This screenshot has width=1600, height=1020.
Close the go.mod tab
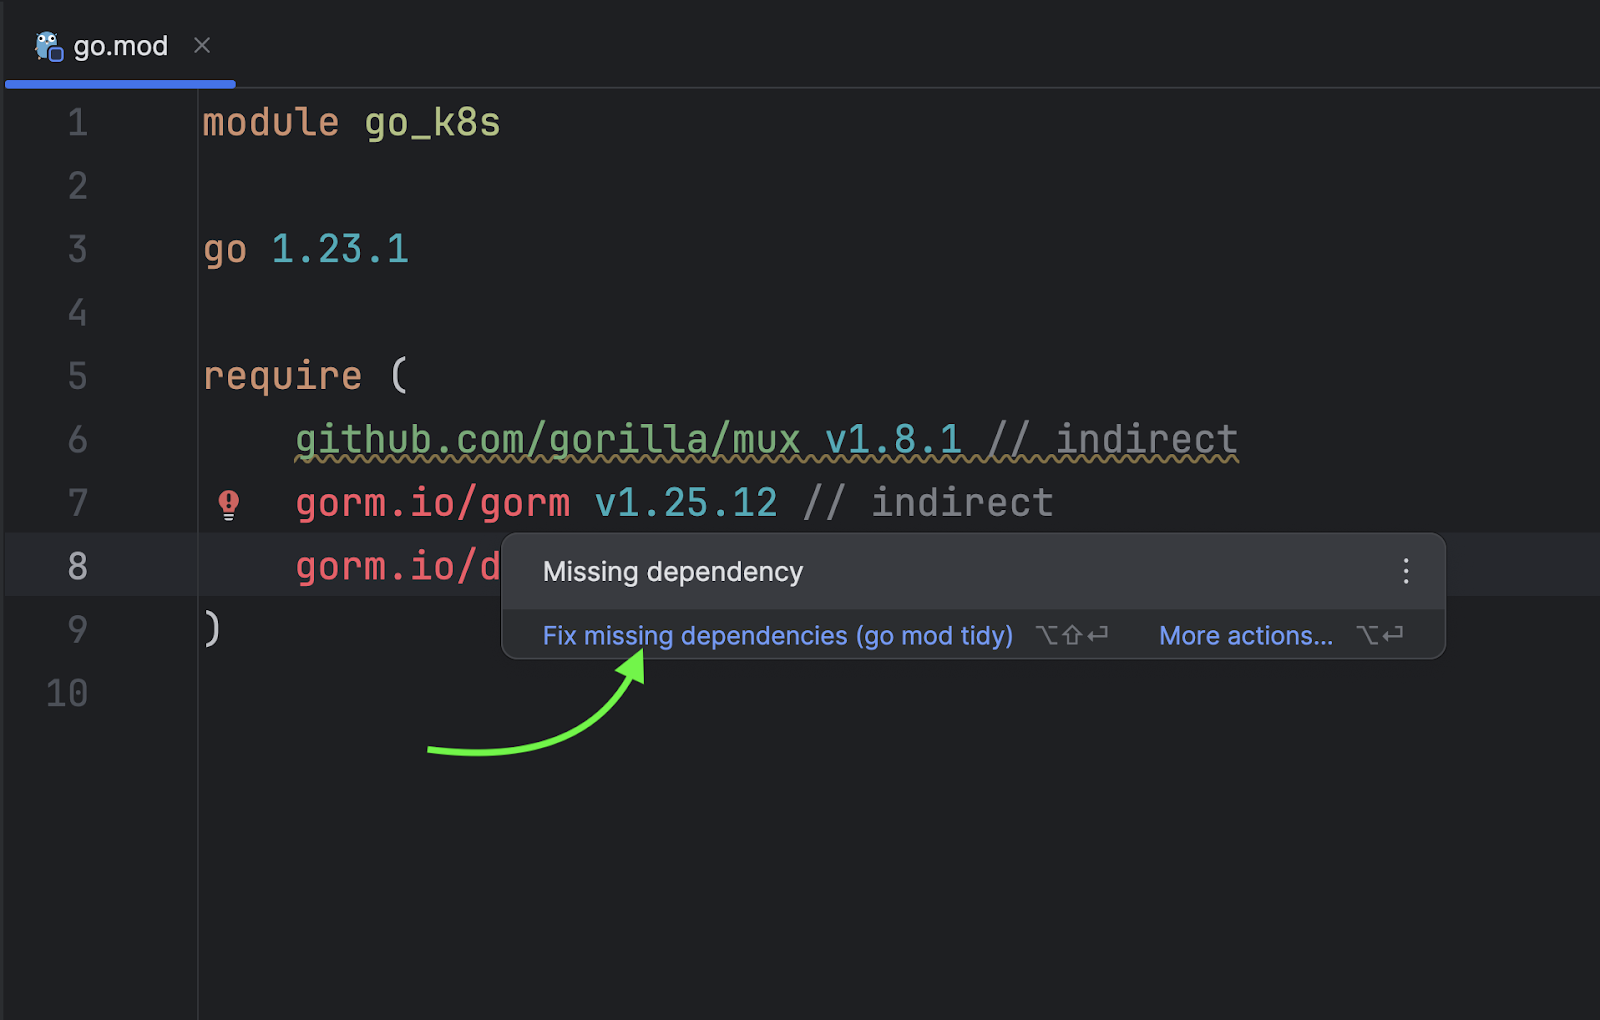[202, 45]
